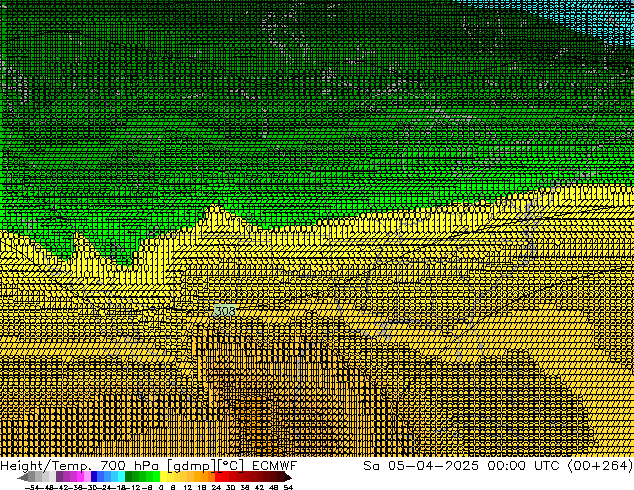The width and height of the screenshot is (634, 490).
Task: Click the 00:00 time text
Action: [x=506, y=466]
